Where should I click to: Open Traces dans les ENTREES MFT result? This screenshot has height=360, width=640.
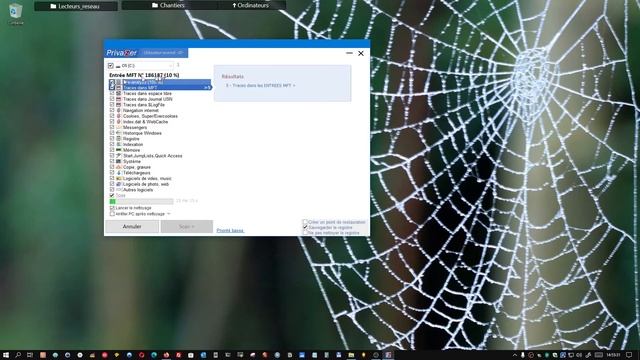coord(260,86)
